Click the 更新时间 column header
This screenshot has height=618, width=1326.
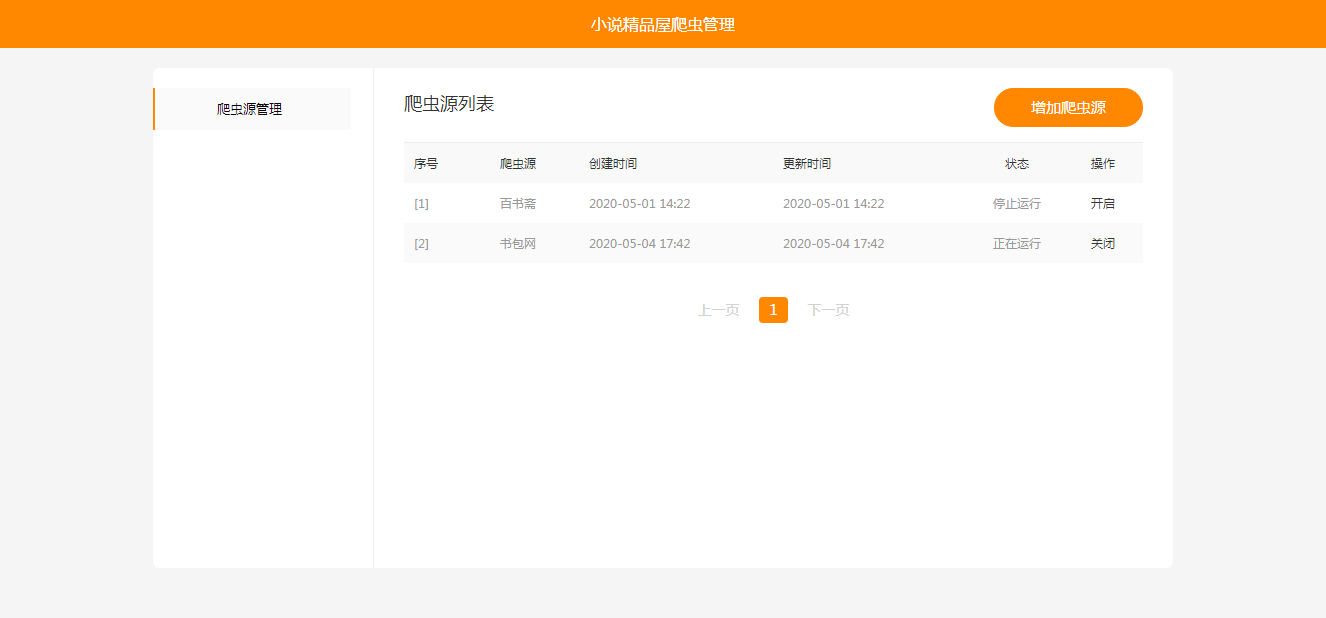807,164
